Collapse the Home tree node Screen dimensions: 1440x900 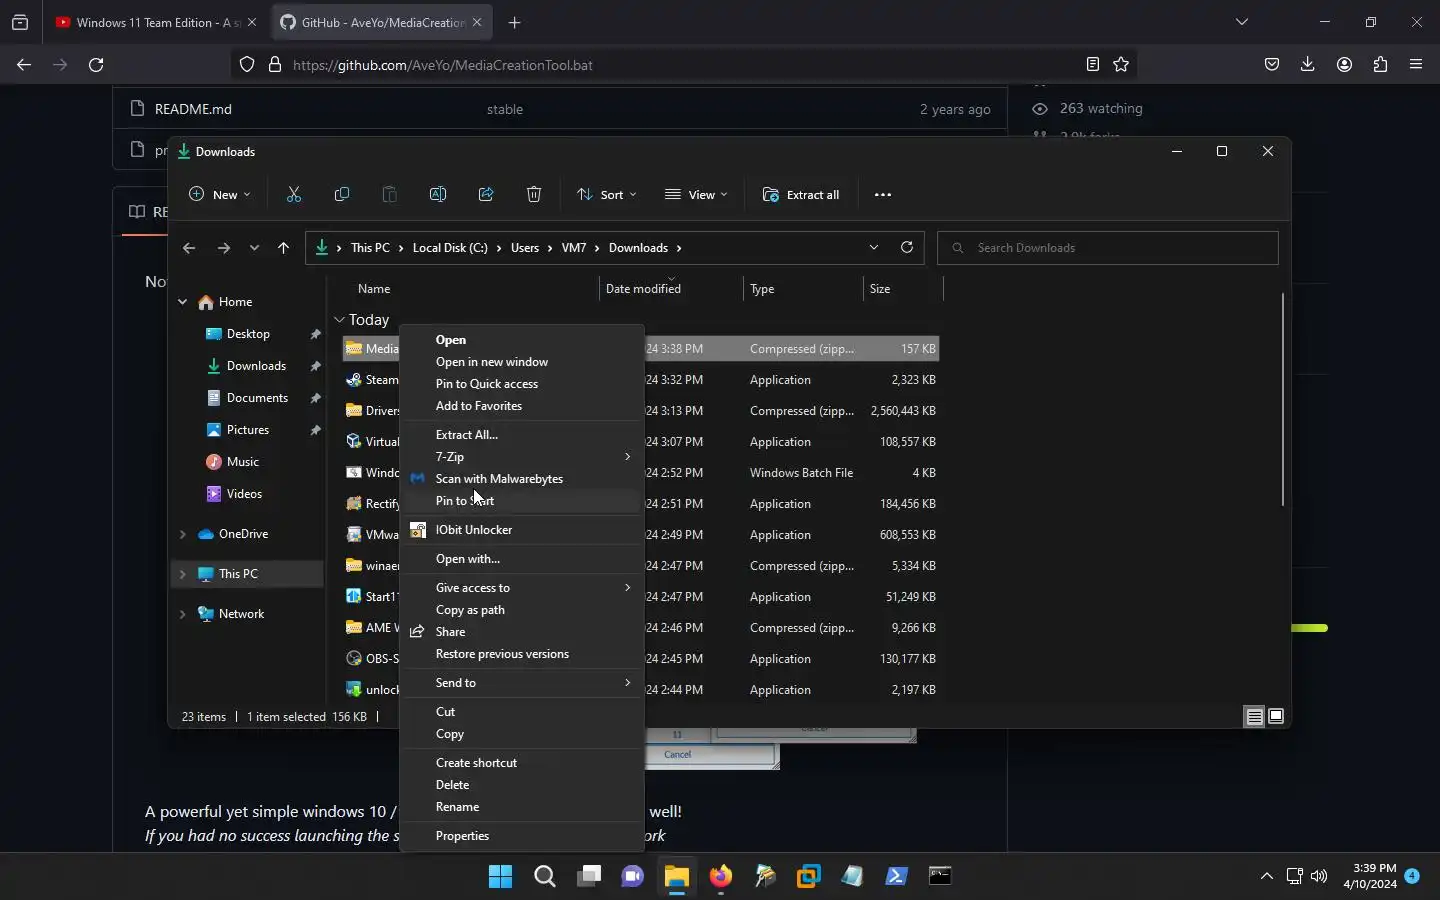click(182, 302)
